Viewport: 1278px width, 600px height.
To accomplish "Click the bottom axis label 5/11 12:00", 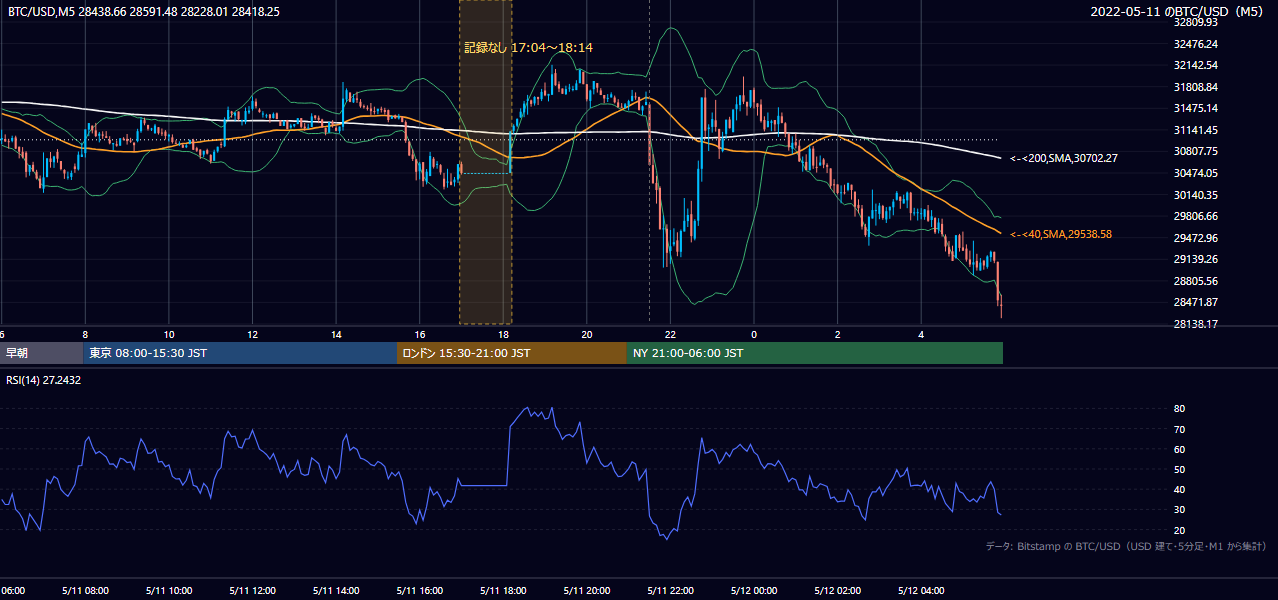I will (x=253, y=590).
